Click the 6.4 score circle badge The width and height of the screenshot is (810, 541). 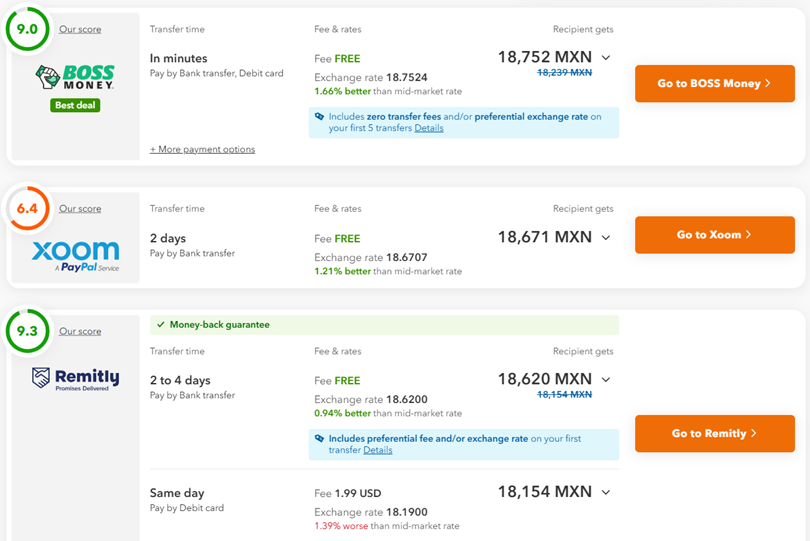(x=27, y=208)
